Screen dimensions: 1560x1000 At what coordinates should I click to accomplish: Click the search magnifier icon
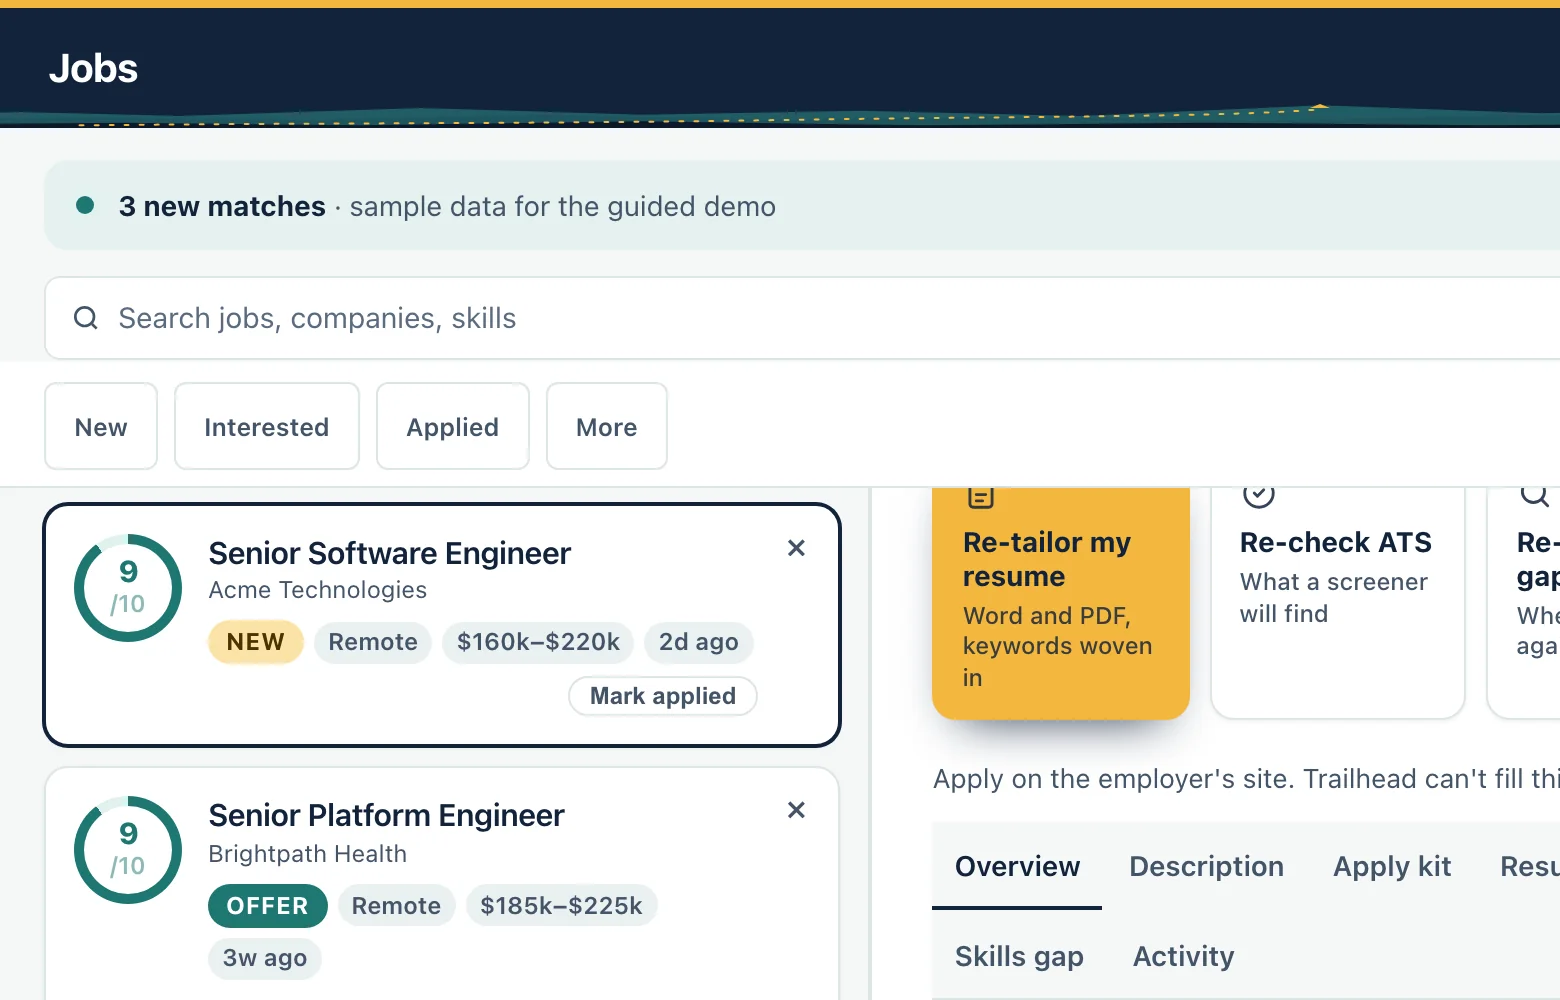pos(86,318)
